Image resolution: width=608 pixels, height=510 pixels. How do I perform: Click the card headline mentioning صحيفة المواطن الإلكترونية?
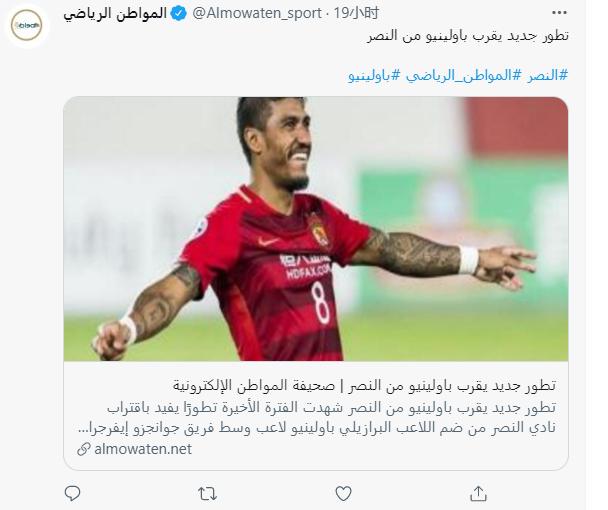[x=364, y=386]
